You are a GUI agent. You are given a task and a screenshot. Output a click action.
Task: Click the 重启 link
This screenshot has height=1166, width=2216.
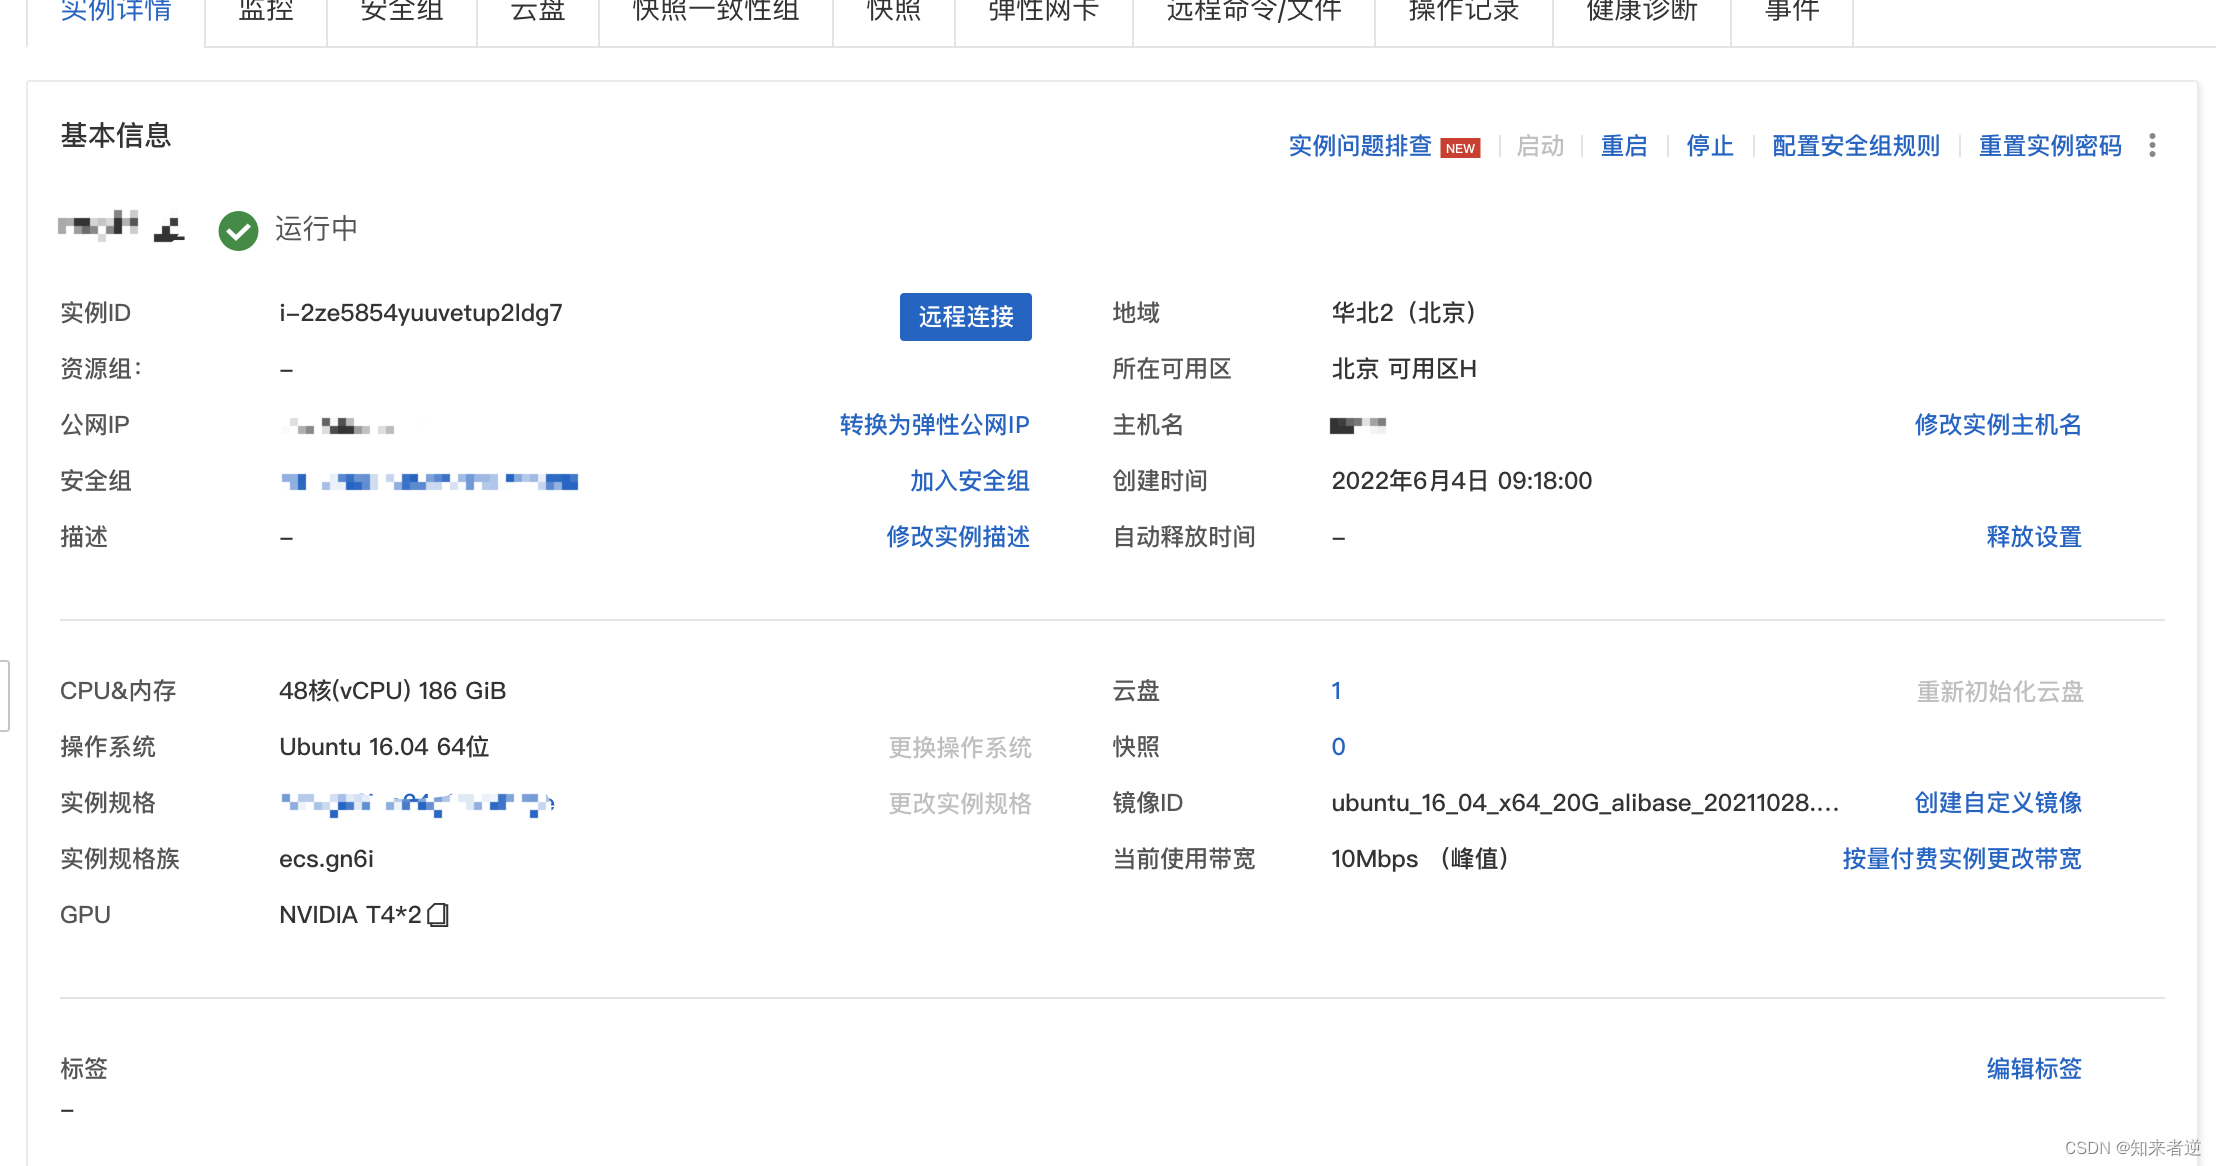click(x=1624, y=146)
